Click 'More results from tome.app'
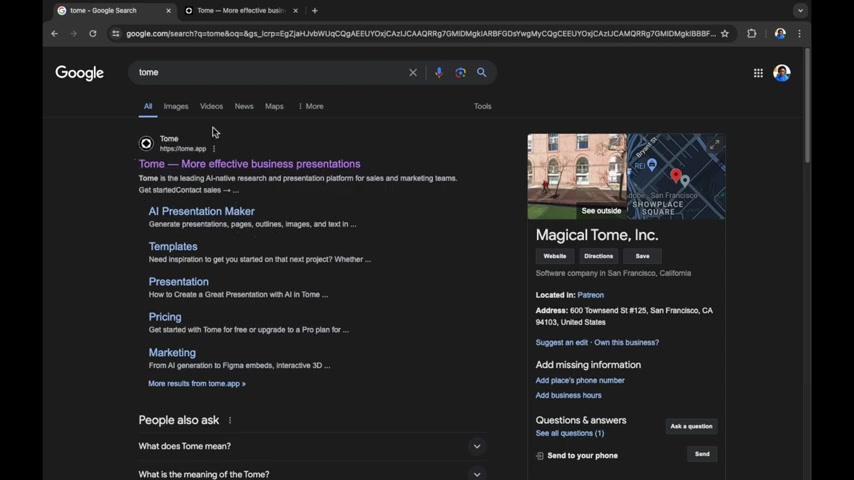Viewport: 854px width, 480px height. (197, 384)
